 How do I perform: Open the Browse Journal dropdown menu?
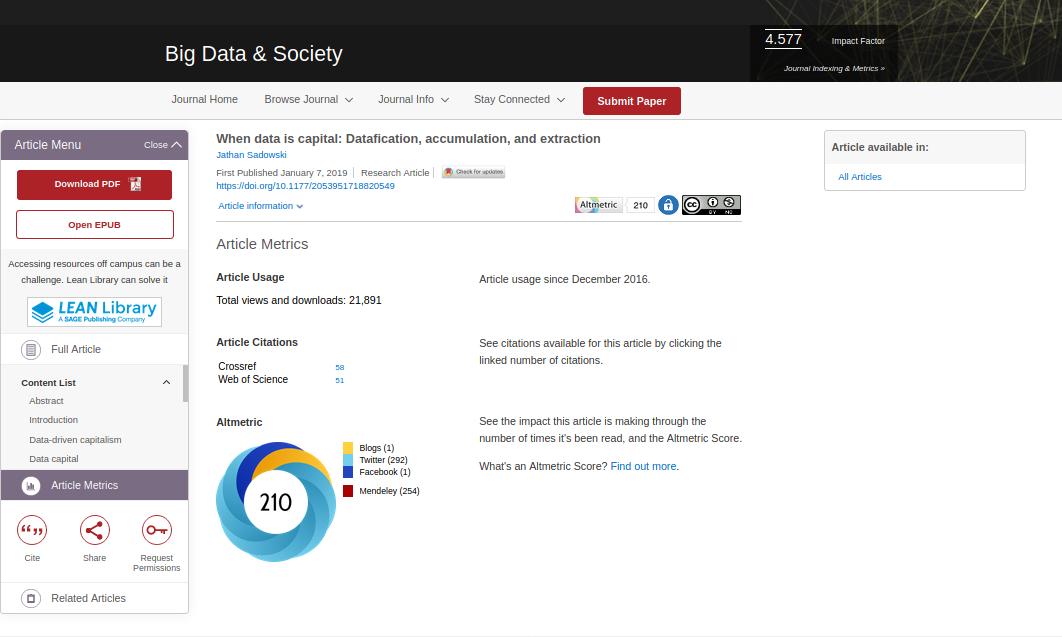[x=308, y=100]
